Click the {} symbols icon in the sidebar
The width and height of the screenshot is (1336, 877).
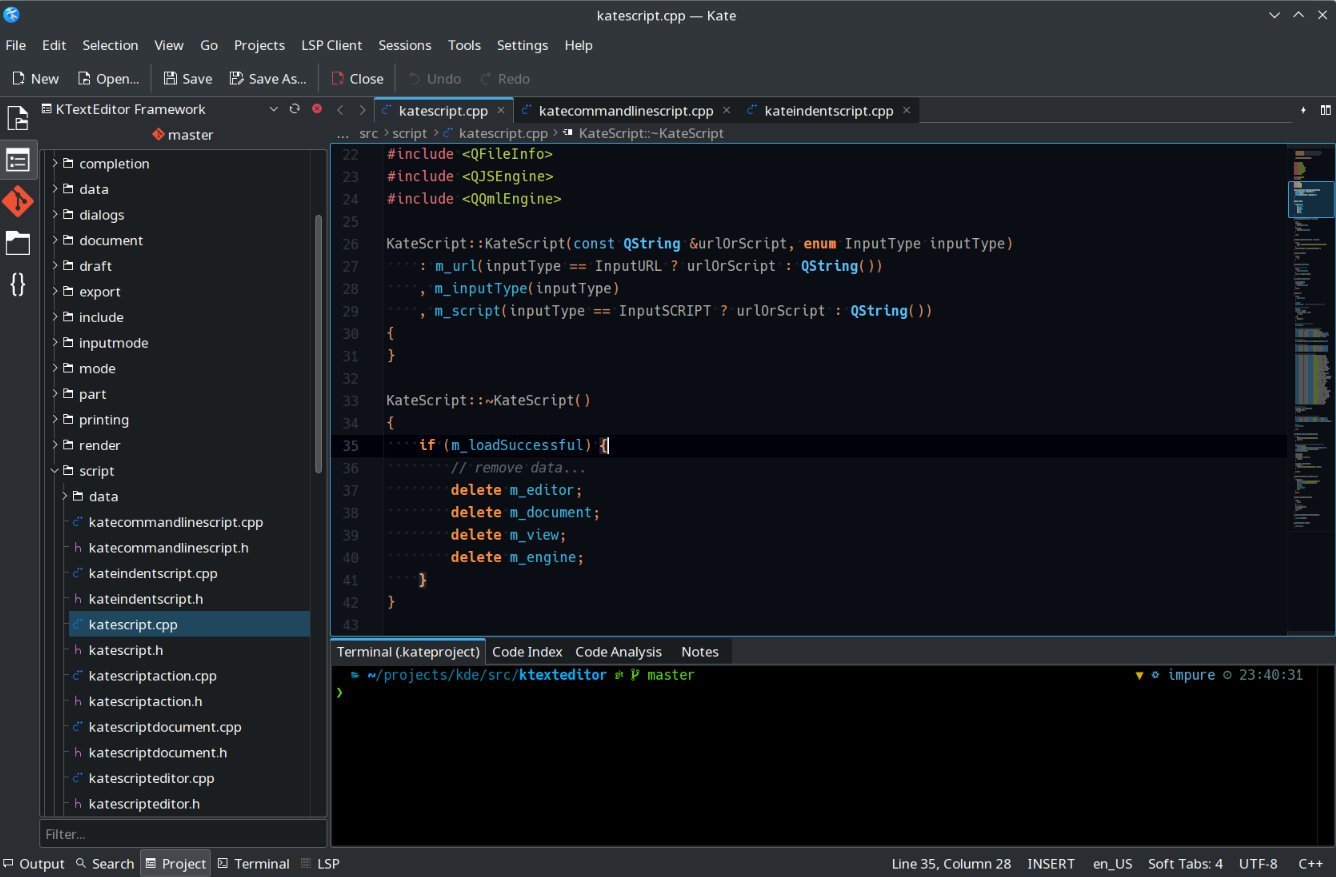(17, 285)
